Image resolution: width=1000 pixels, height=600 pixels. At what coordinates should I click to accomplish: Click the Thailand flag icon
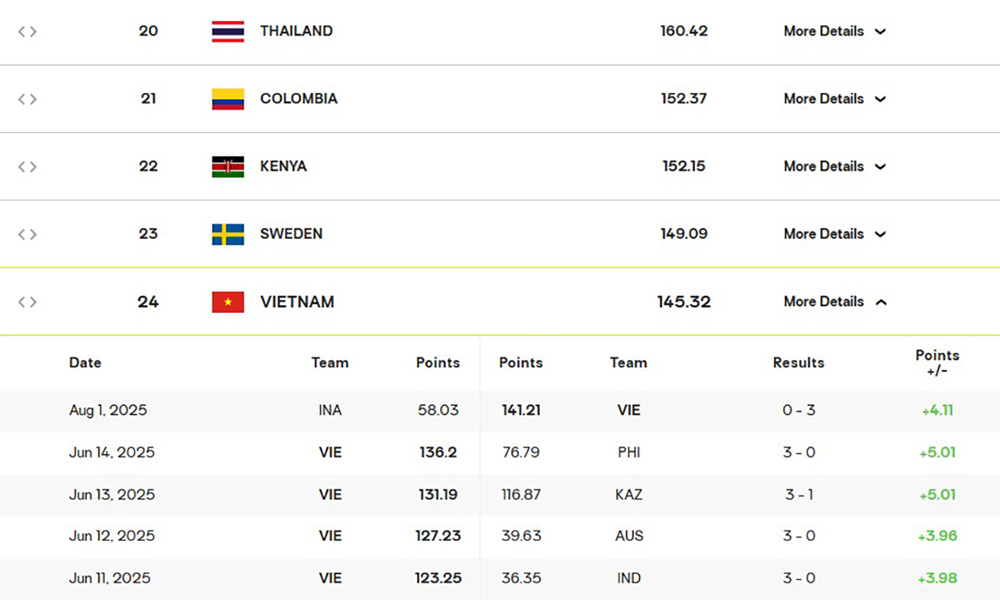[228, 31]
